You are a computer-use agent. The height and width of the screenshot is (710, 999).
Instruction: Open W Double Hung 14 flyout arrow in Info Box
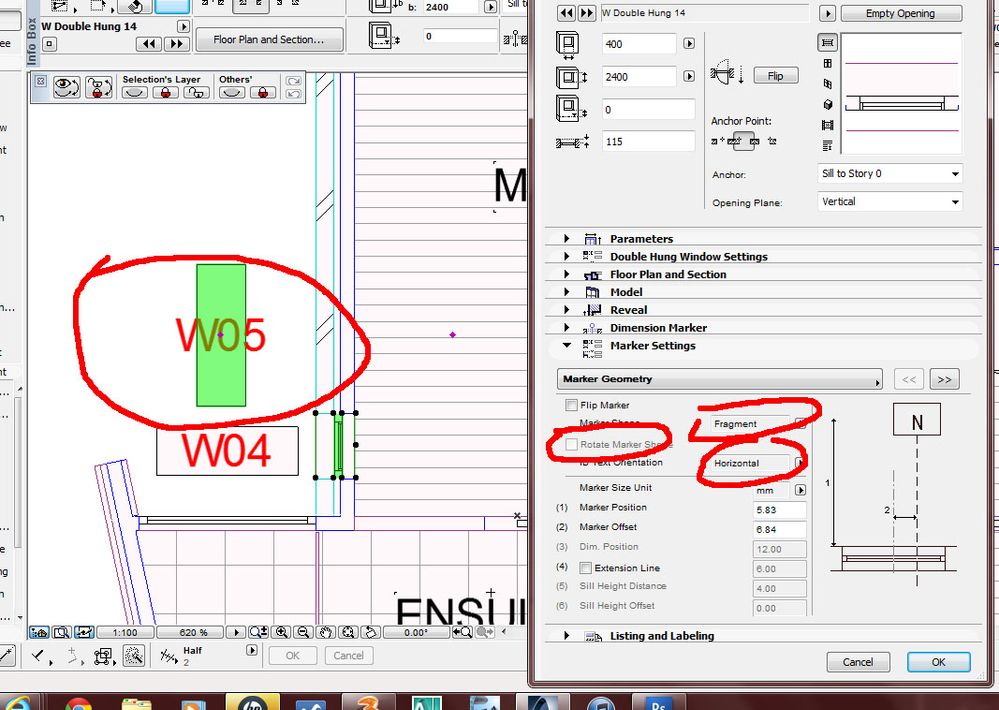coord(183,27)
